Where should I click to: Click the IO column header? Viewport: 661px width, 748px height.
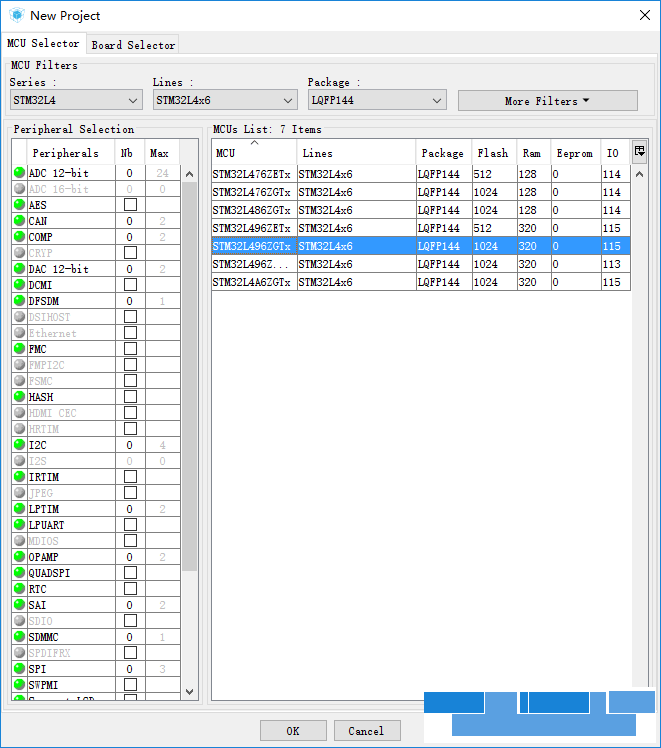[615, 153]
